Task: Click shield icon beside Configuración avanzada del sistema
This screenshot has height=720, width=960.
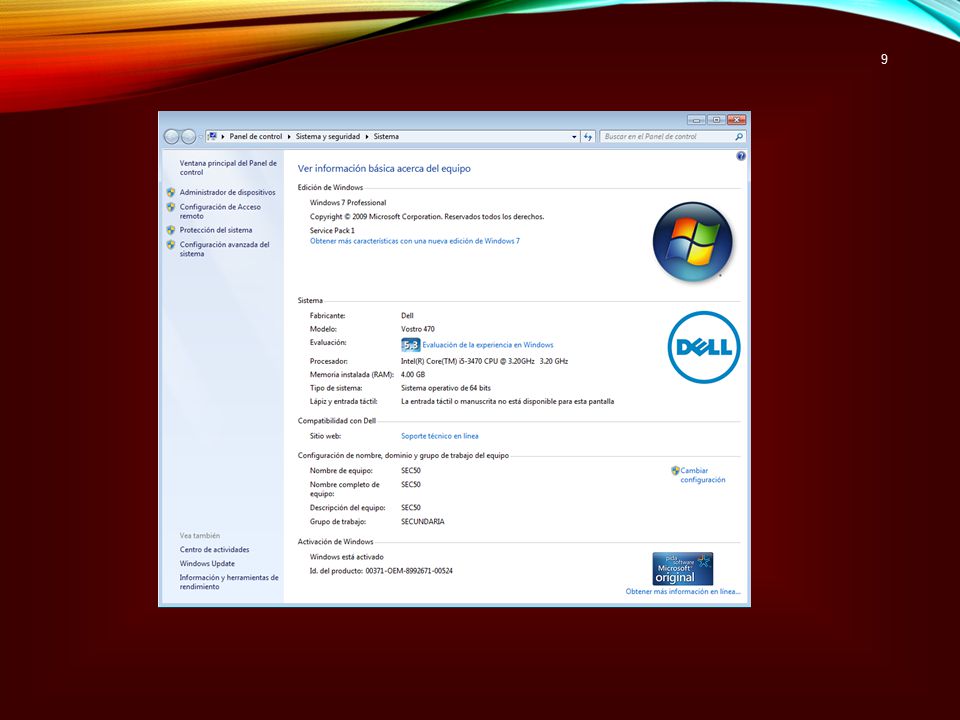Action: click(171, 244)
